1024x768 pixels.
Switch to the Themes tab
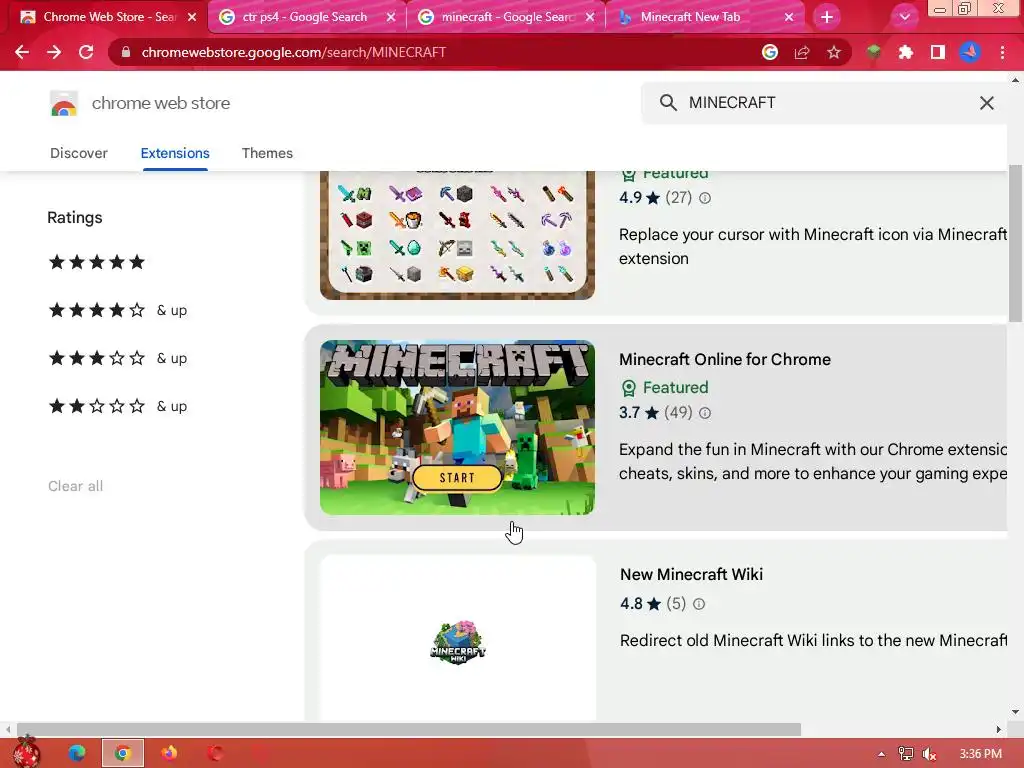coord(267,153)
